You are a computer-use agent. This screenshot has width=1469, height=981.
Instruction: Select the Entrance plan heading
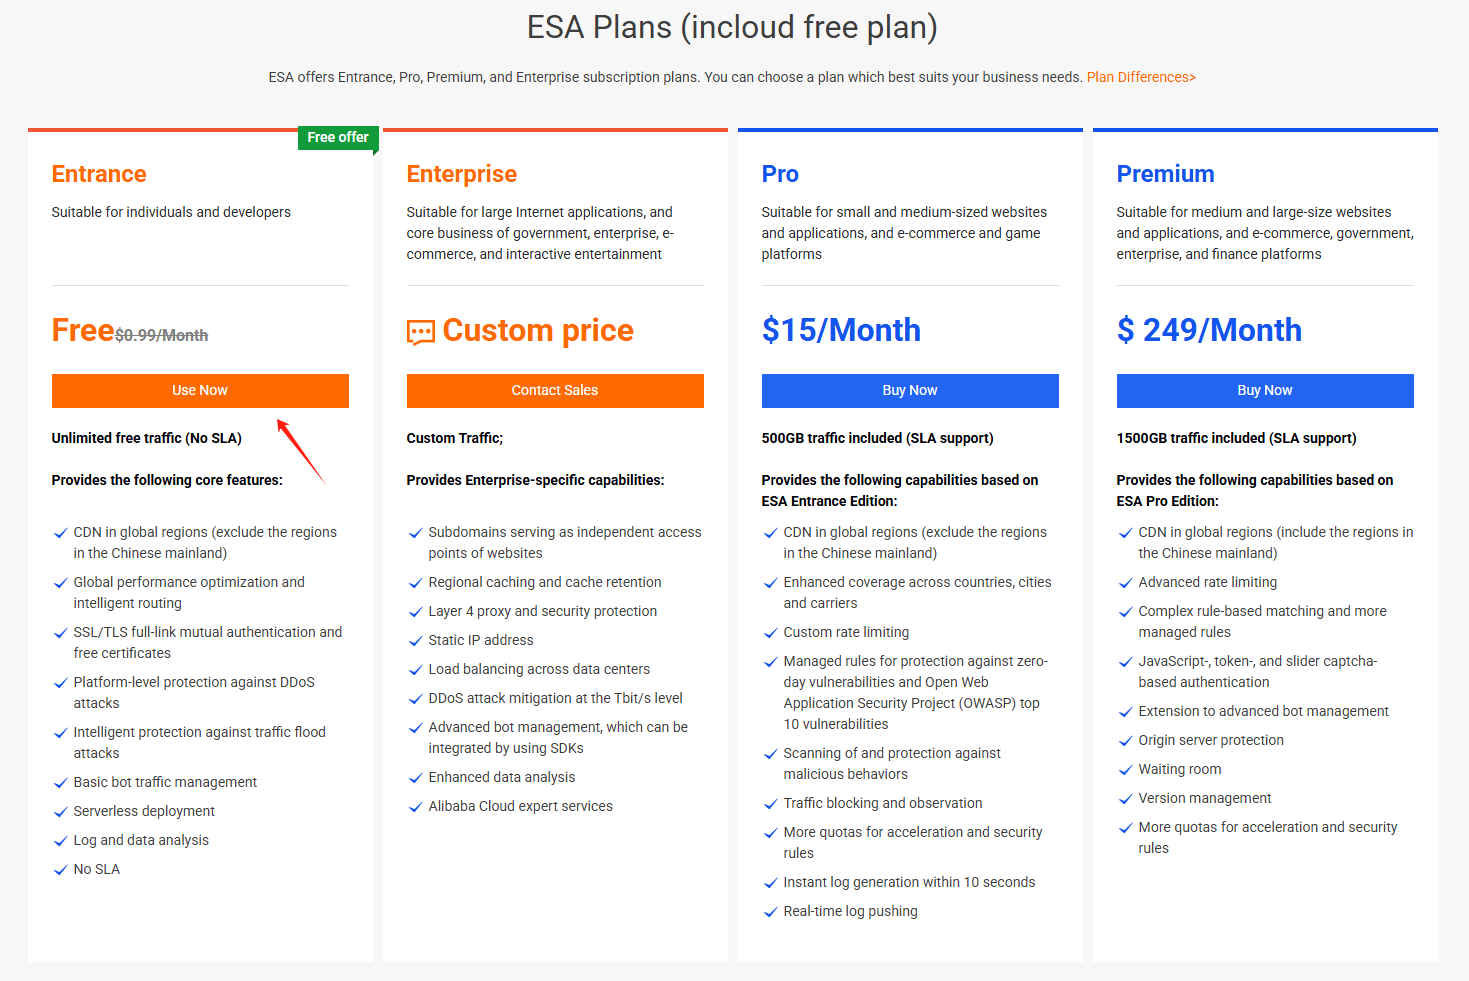click(99, 174)
